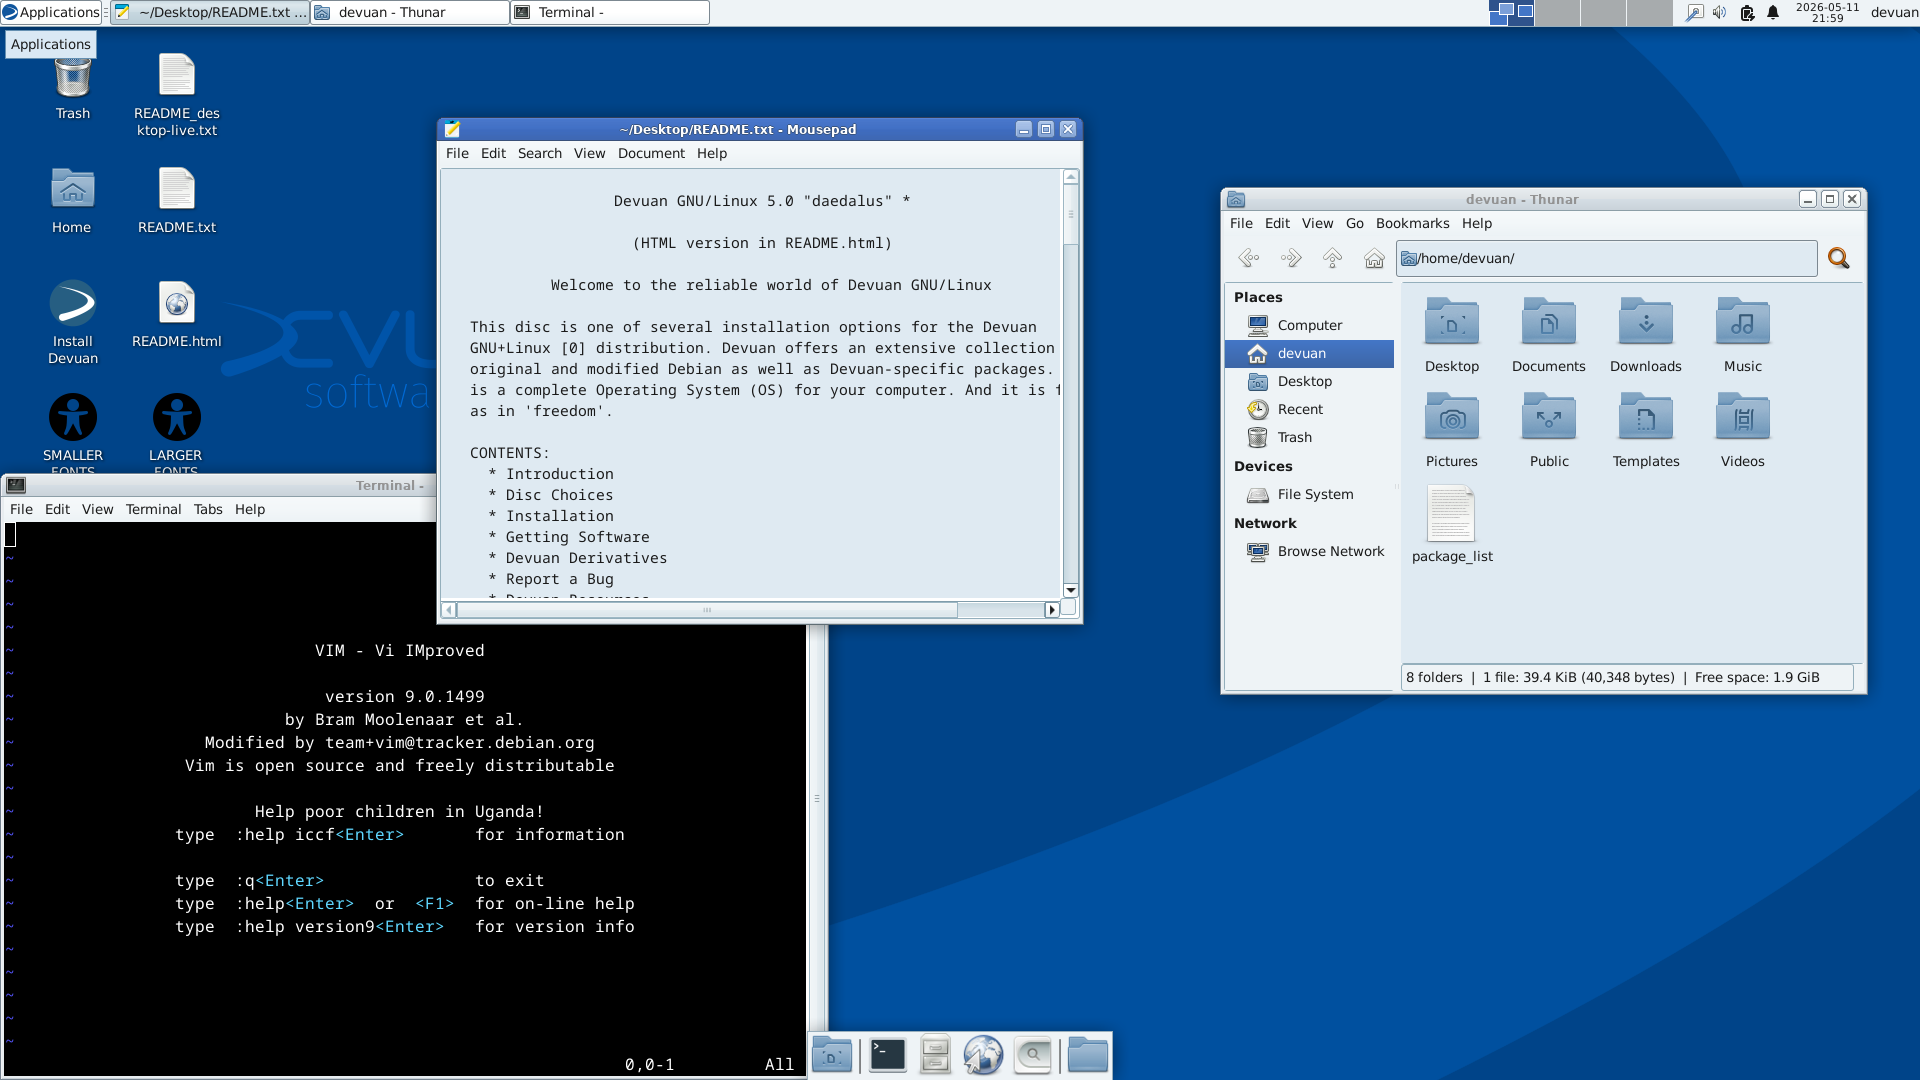Viewport: 1920px width, 1080px height.
Task: Open the Trash desktop icon
Action: tap(72, 85)
